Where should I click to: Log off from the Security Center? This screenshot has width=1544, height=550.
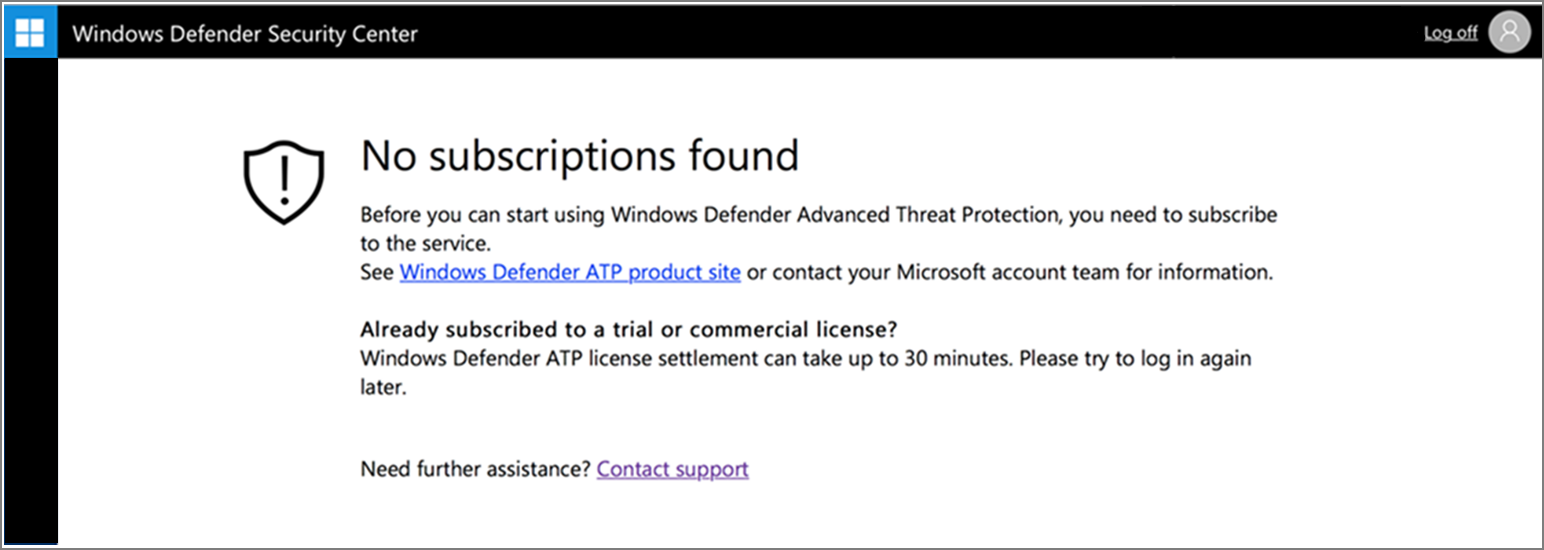(1450, 33)
